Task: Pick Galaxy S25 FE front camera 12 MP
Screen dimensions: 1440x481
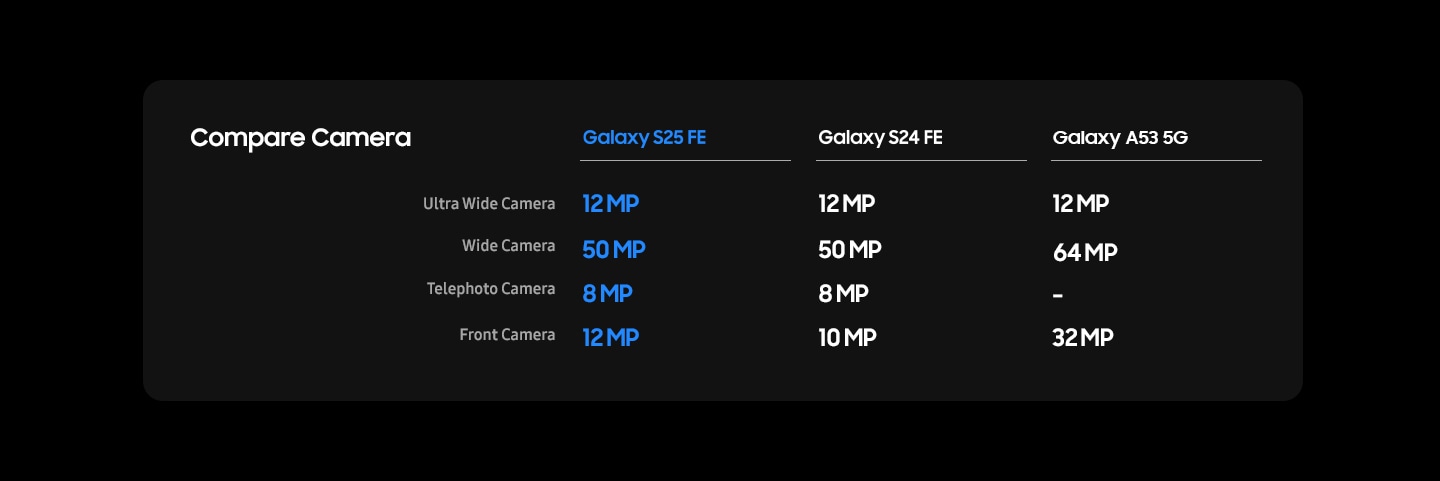Action: tap(610, 338)
